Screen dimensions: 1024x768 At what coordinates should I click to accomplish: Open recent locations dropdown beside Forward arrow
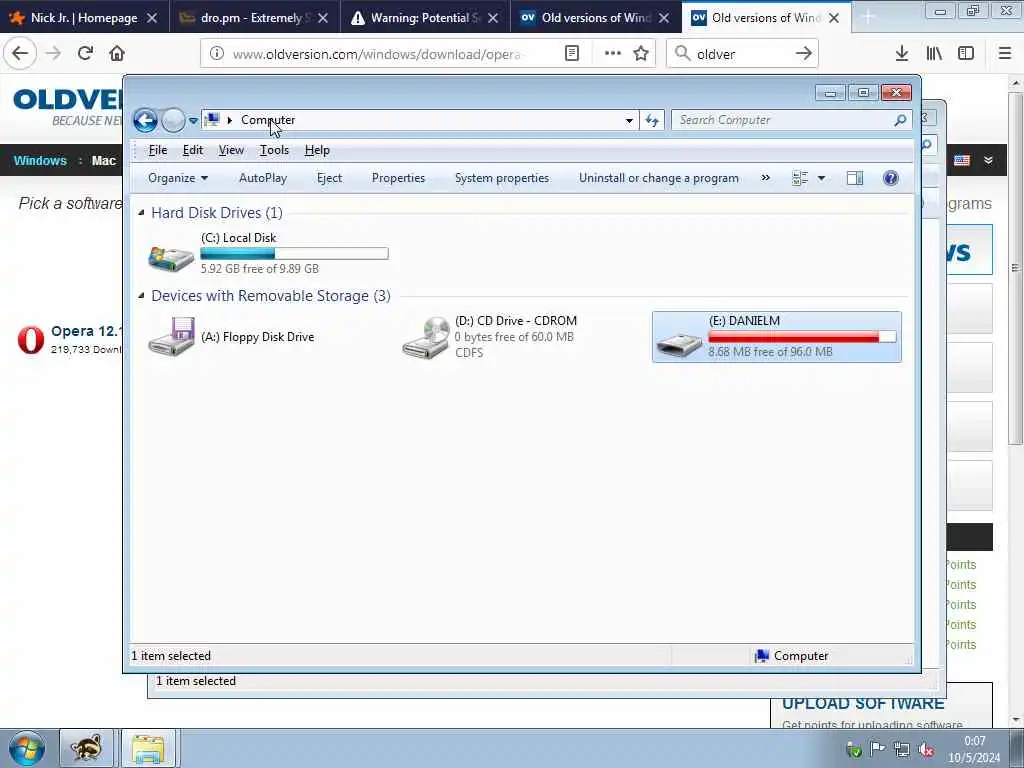click(193, 121)
